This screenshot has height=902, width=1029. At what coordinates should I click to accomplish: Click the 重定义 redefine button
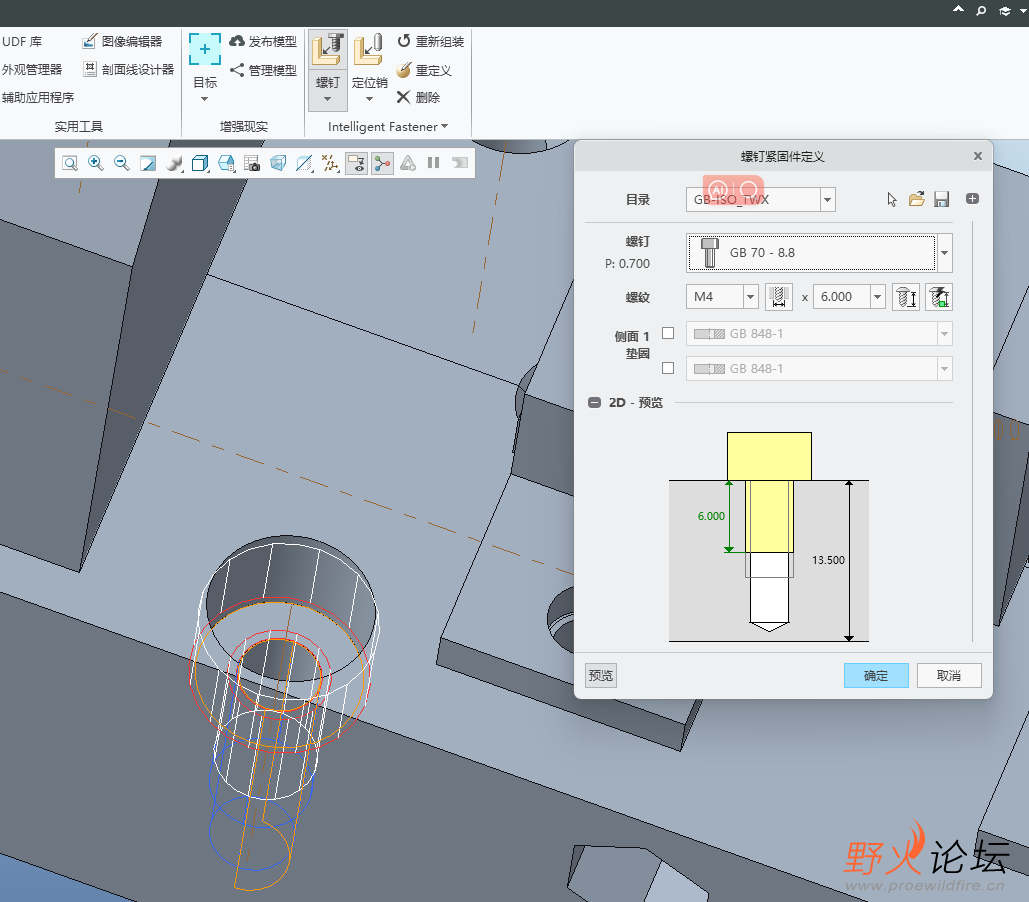click(424, 70)
